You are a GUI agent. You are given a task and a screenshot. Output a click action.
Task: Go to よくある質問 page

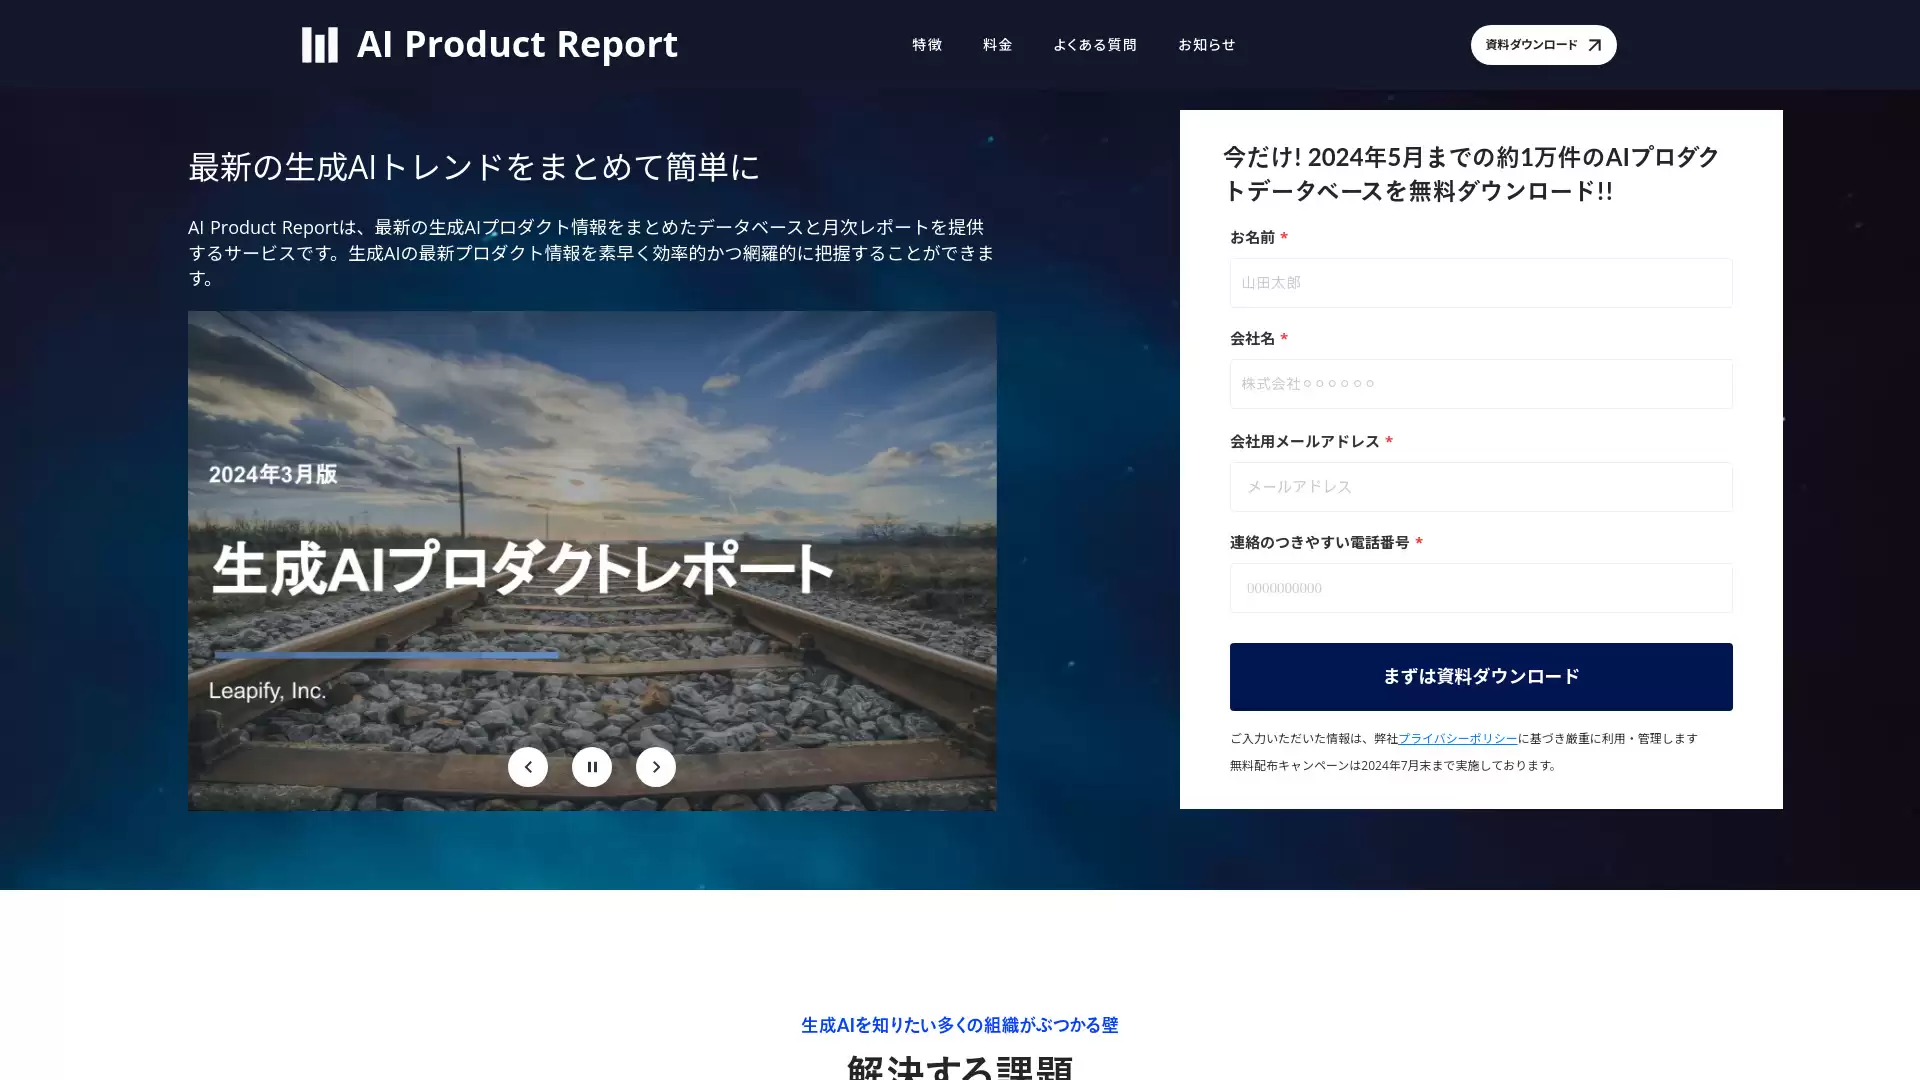click(1094, 45)
